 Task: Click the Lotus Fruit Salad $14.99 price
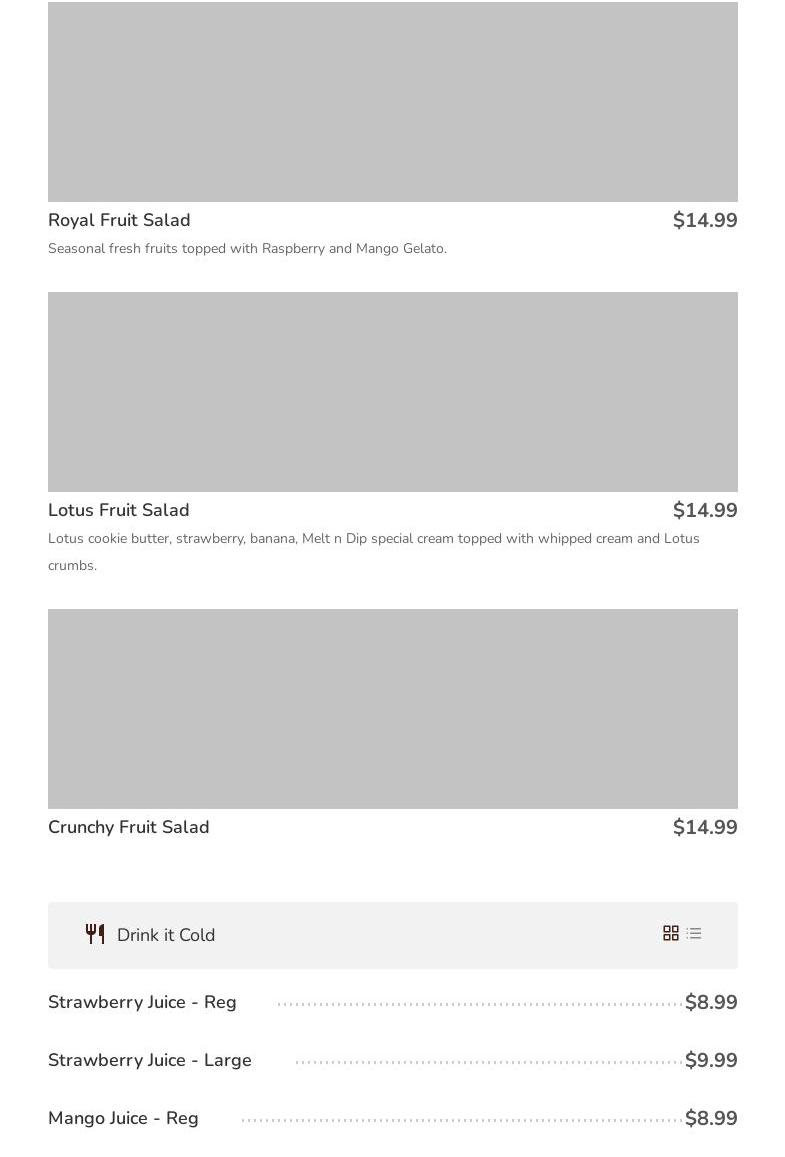coord(705,510)
